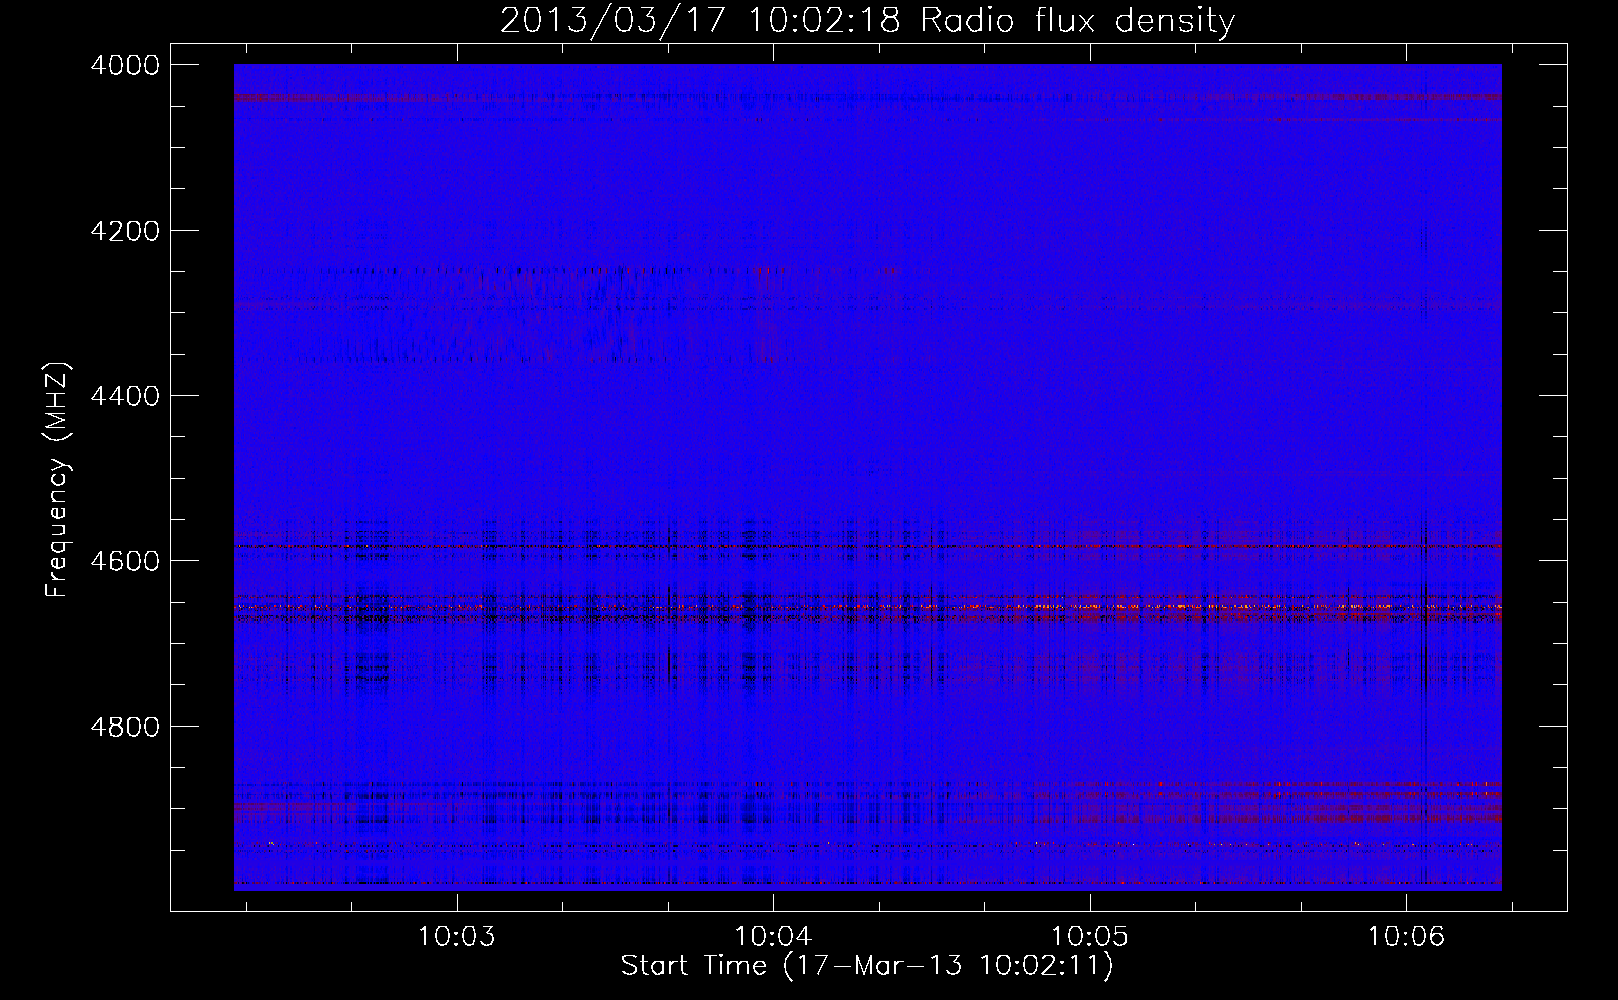Click the 10:05 time tick label
This screenshot has width=1618, height=1000.
[1090, 936]
